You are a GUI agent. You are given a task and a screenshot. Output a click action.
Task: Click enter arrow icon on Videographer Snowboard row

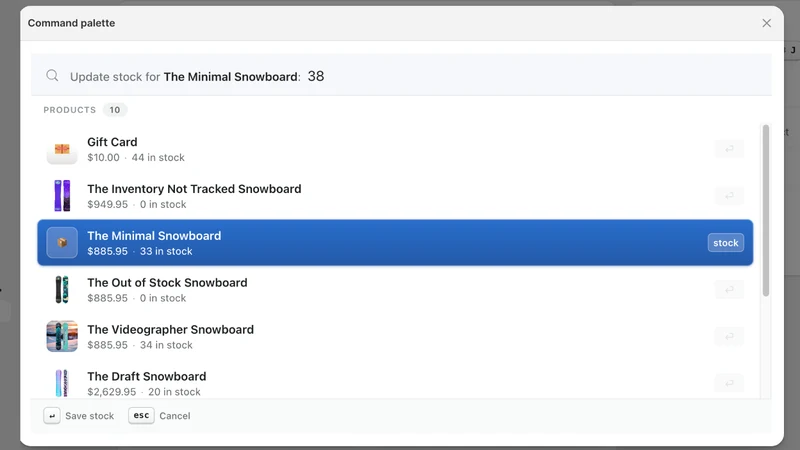click(729, 336)
